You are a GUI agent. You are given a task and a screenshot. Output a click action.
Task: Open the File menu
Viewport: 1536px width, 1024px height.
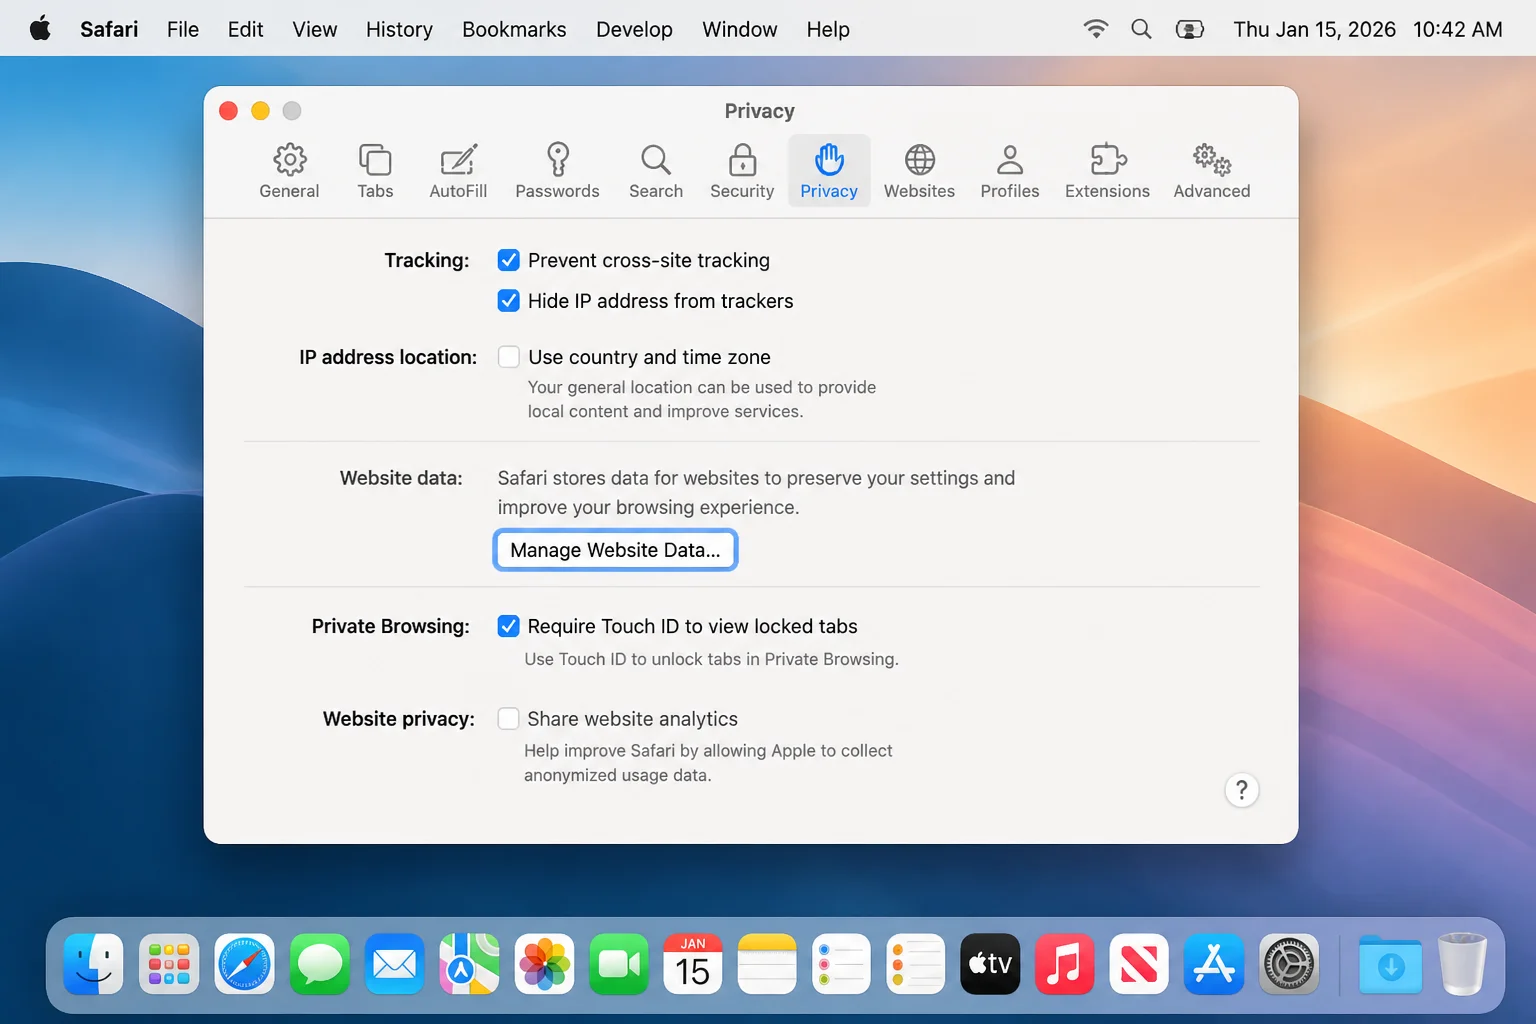[x=183, y=29]
